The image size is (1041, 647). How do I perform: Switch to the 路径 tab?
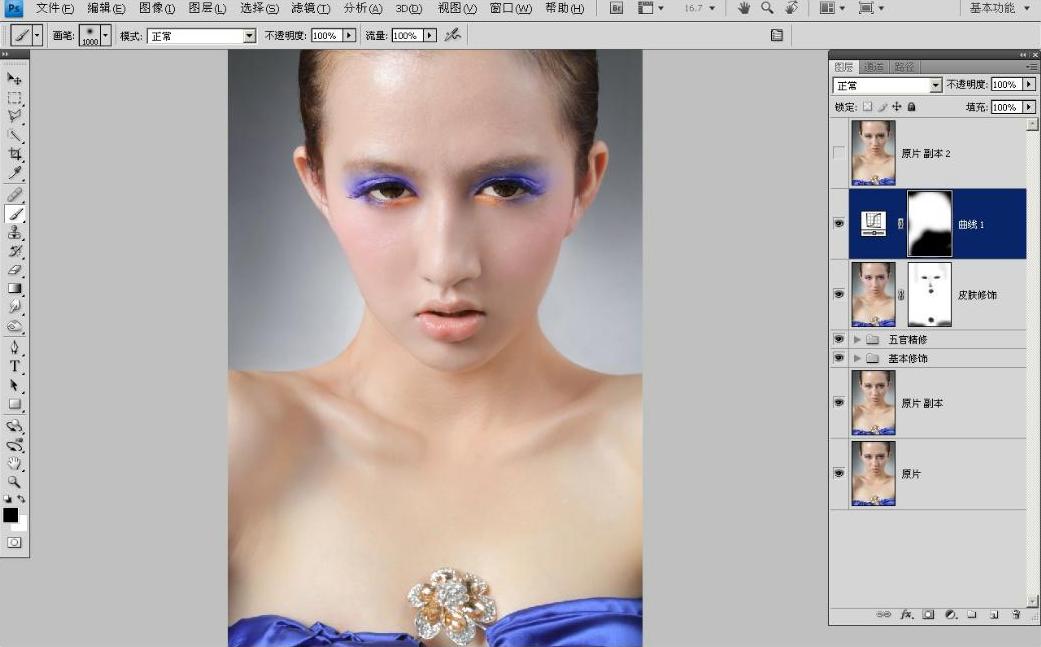coord(904,67)
